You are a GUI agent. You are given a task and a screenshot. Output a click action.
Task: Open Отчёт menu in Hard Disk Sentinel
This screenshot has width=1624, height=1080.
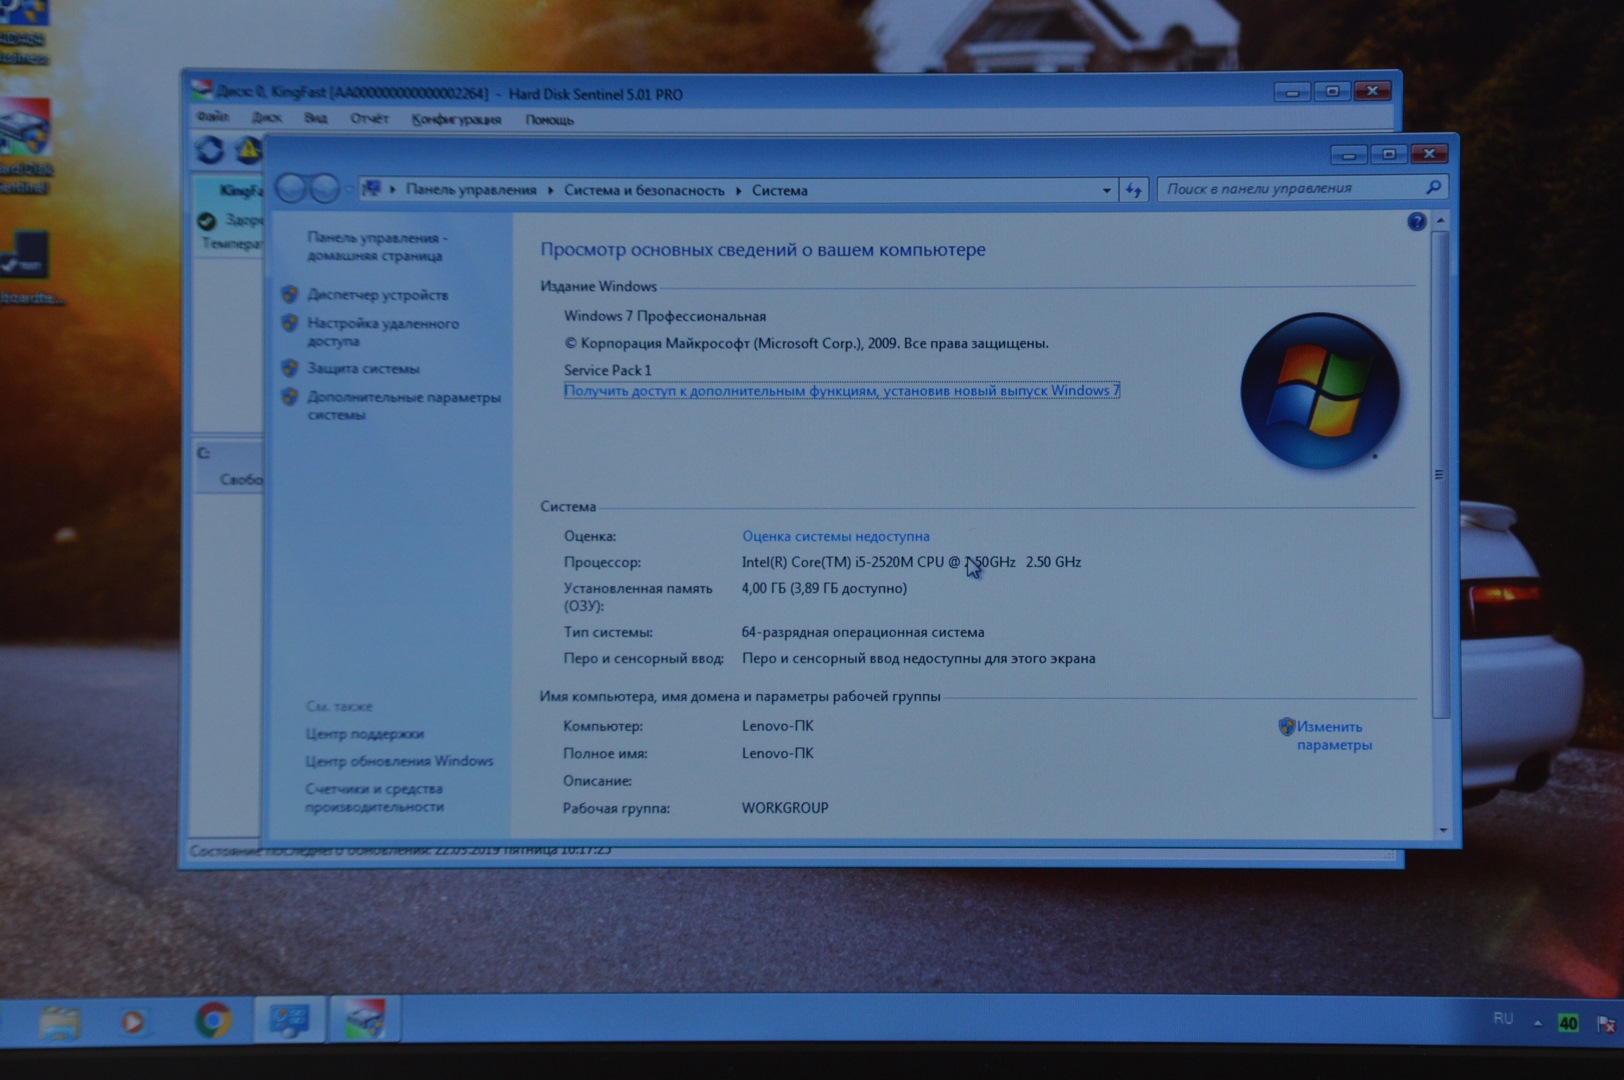tap(369, 118)
